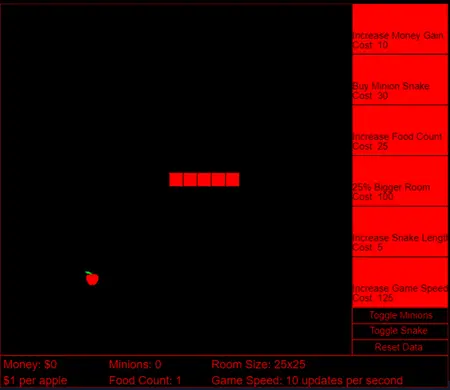The image size is (450, 390).
Task: Click the Money: $0 status text
Action: point(30,364)
